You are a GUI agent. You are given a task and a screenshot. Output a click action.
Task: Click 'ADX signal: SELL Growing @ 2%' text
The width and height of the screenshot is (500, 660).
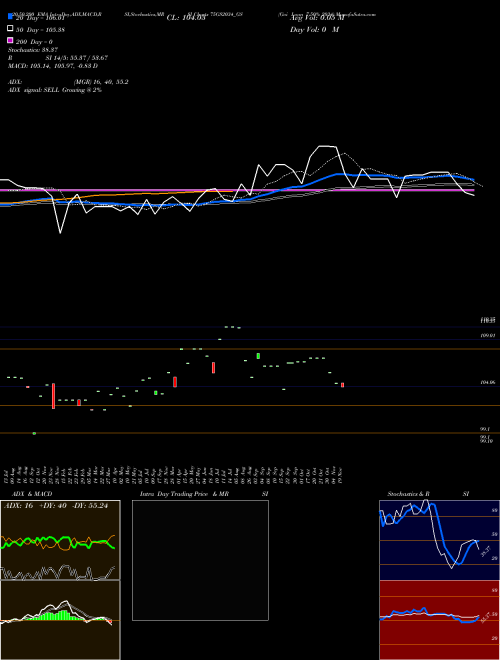55,90
